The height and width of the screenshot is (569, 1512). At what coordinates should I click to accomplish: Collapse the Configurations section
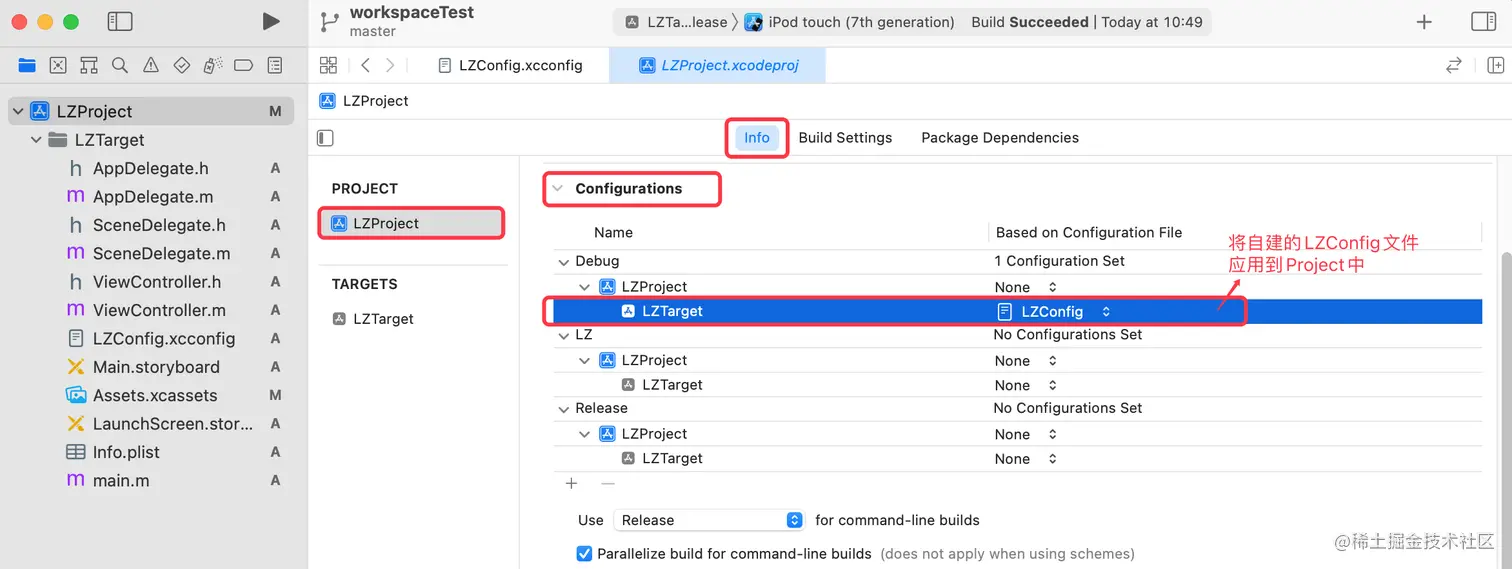click(558, 188)
